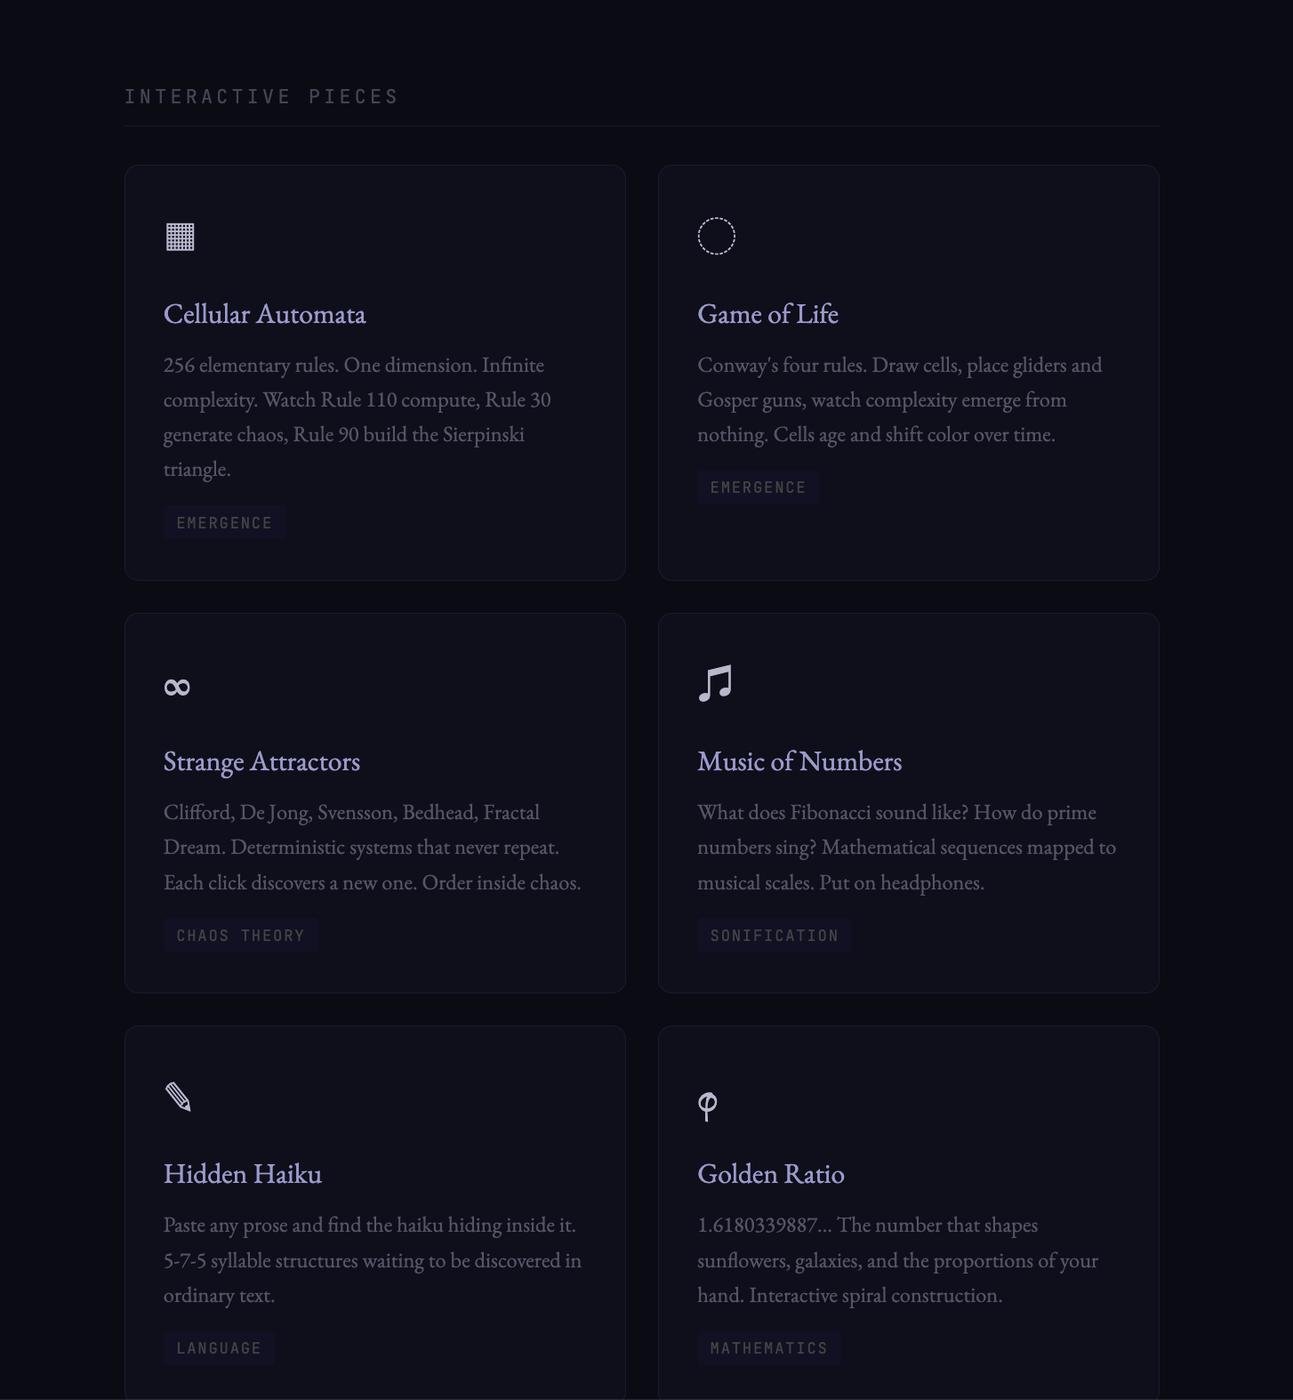Click the music notes icon

tap(715, 684)
